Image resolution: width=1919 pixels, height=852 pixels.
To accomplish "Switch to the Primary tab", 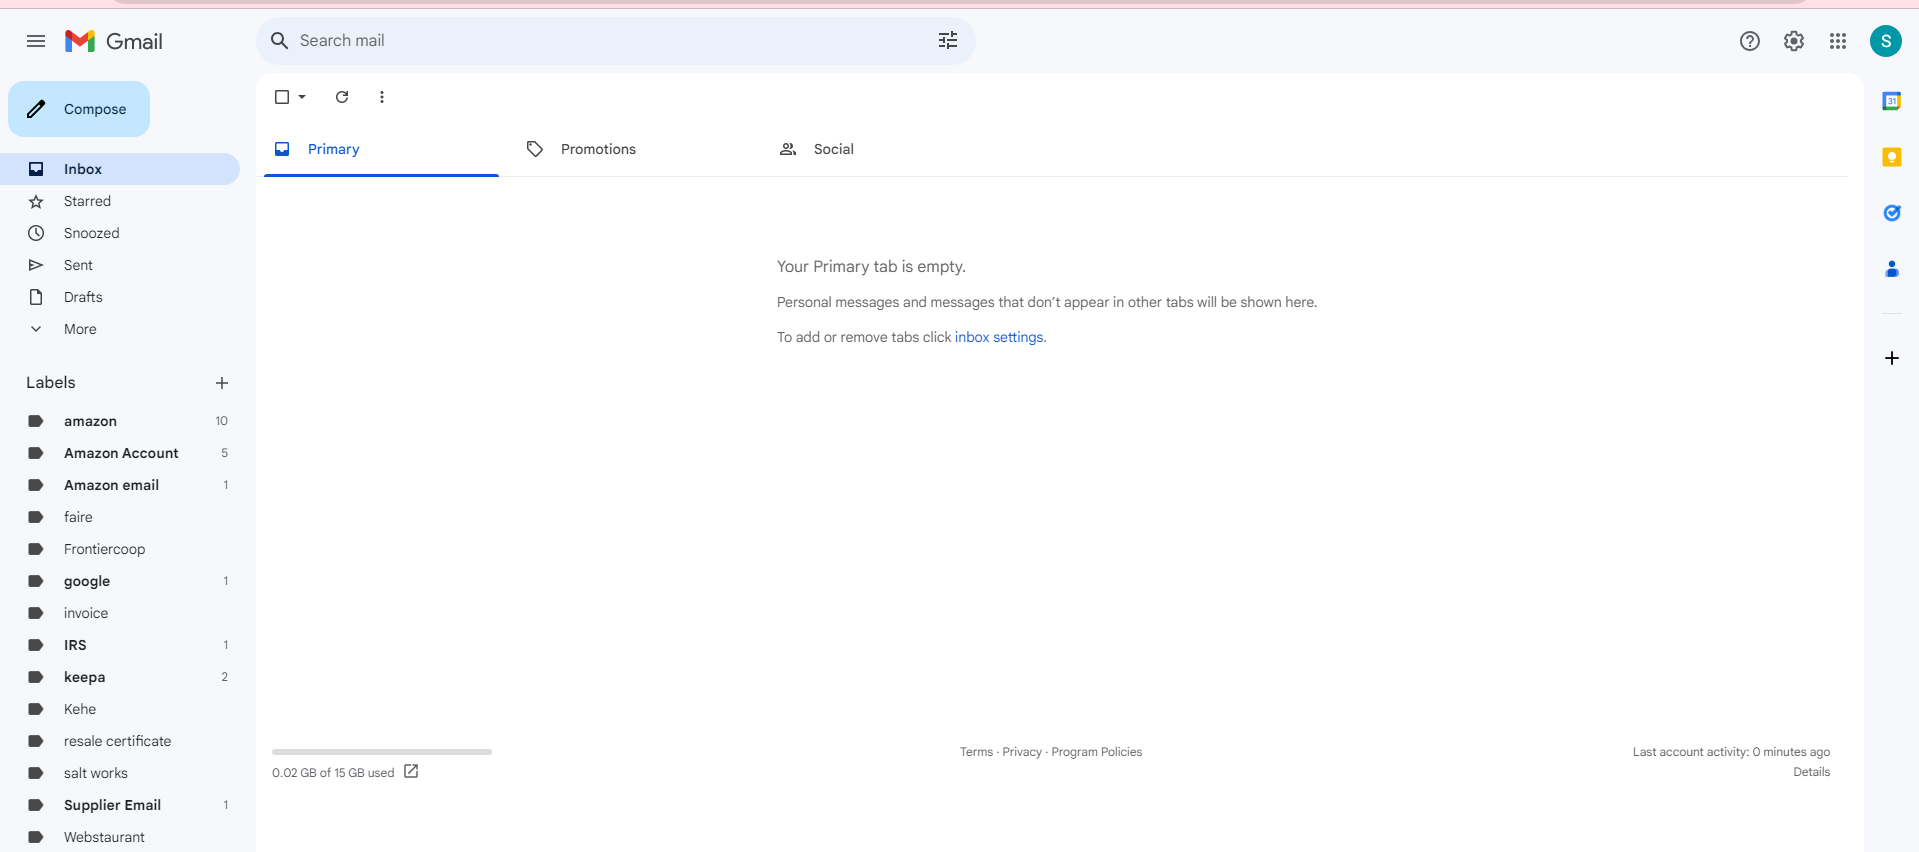I will (381, 149).
